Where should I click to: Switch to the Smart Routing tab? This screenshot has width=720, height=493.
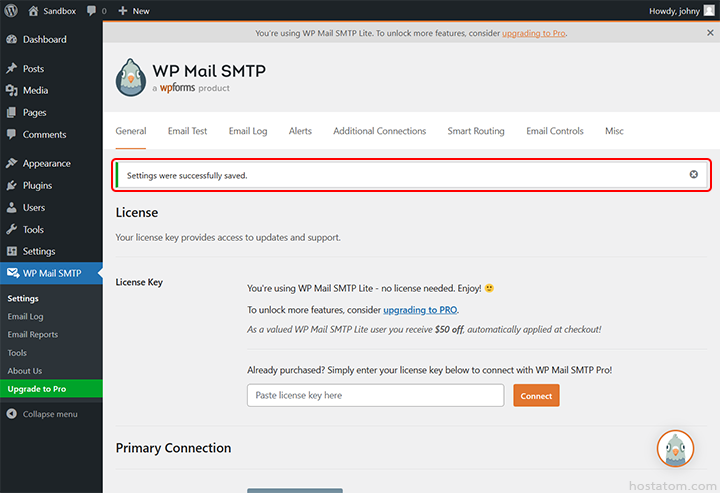tap(476, 131)
